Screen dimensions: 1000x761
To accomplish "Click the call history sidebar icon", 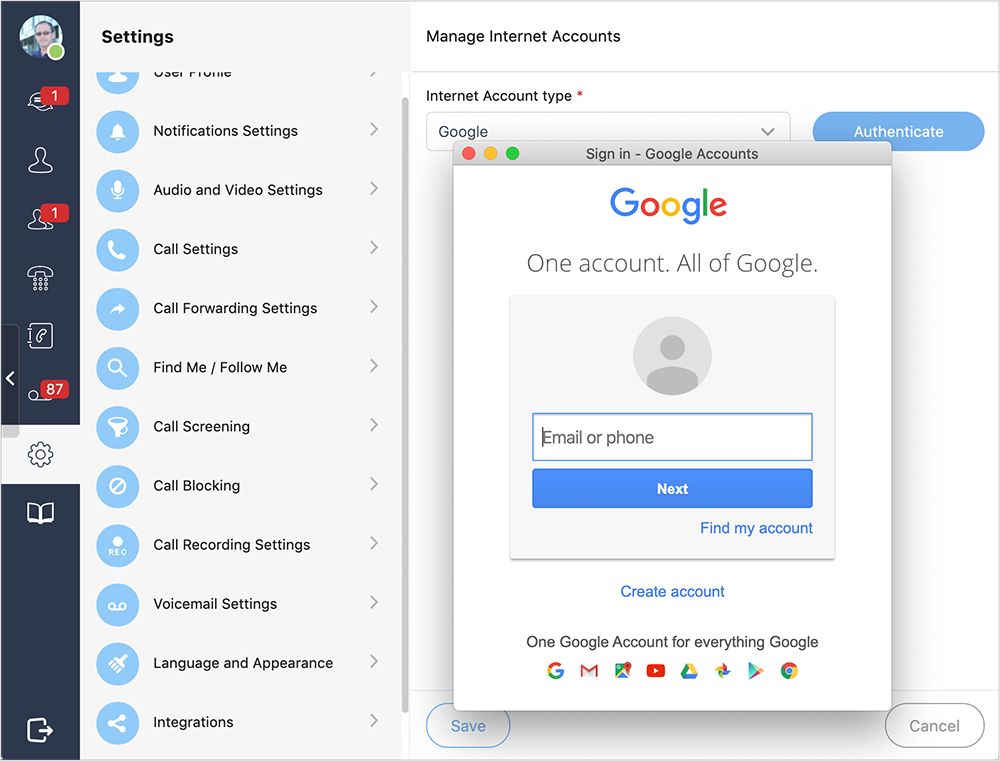I will coord(40,336).
